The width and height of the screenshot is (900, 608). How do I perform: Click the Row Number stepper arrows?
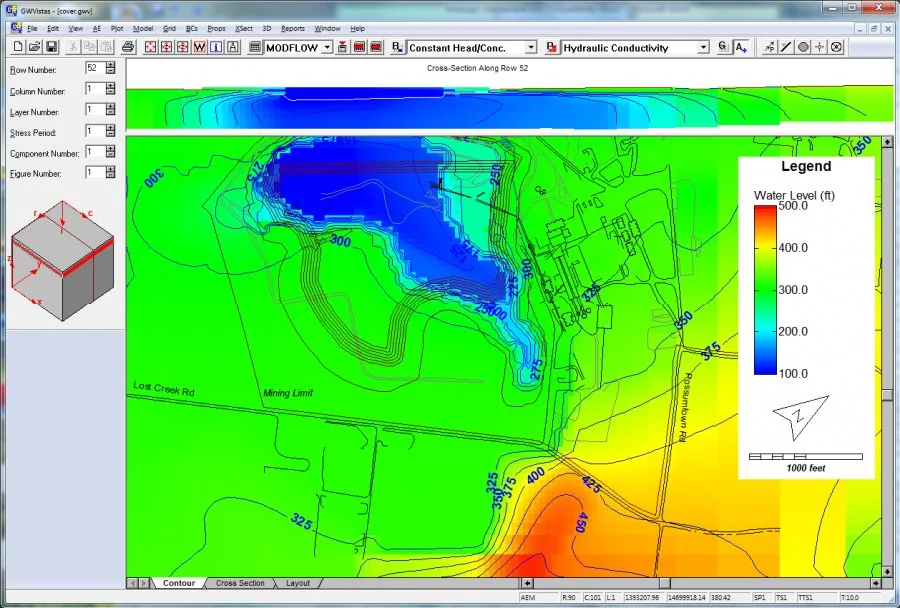pyautogui.click(x=110, y=68)
